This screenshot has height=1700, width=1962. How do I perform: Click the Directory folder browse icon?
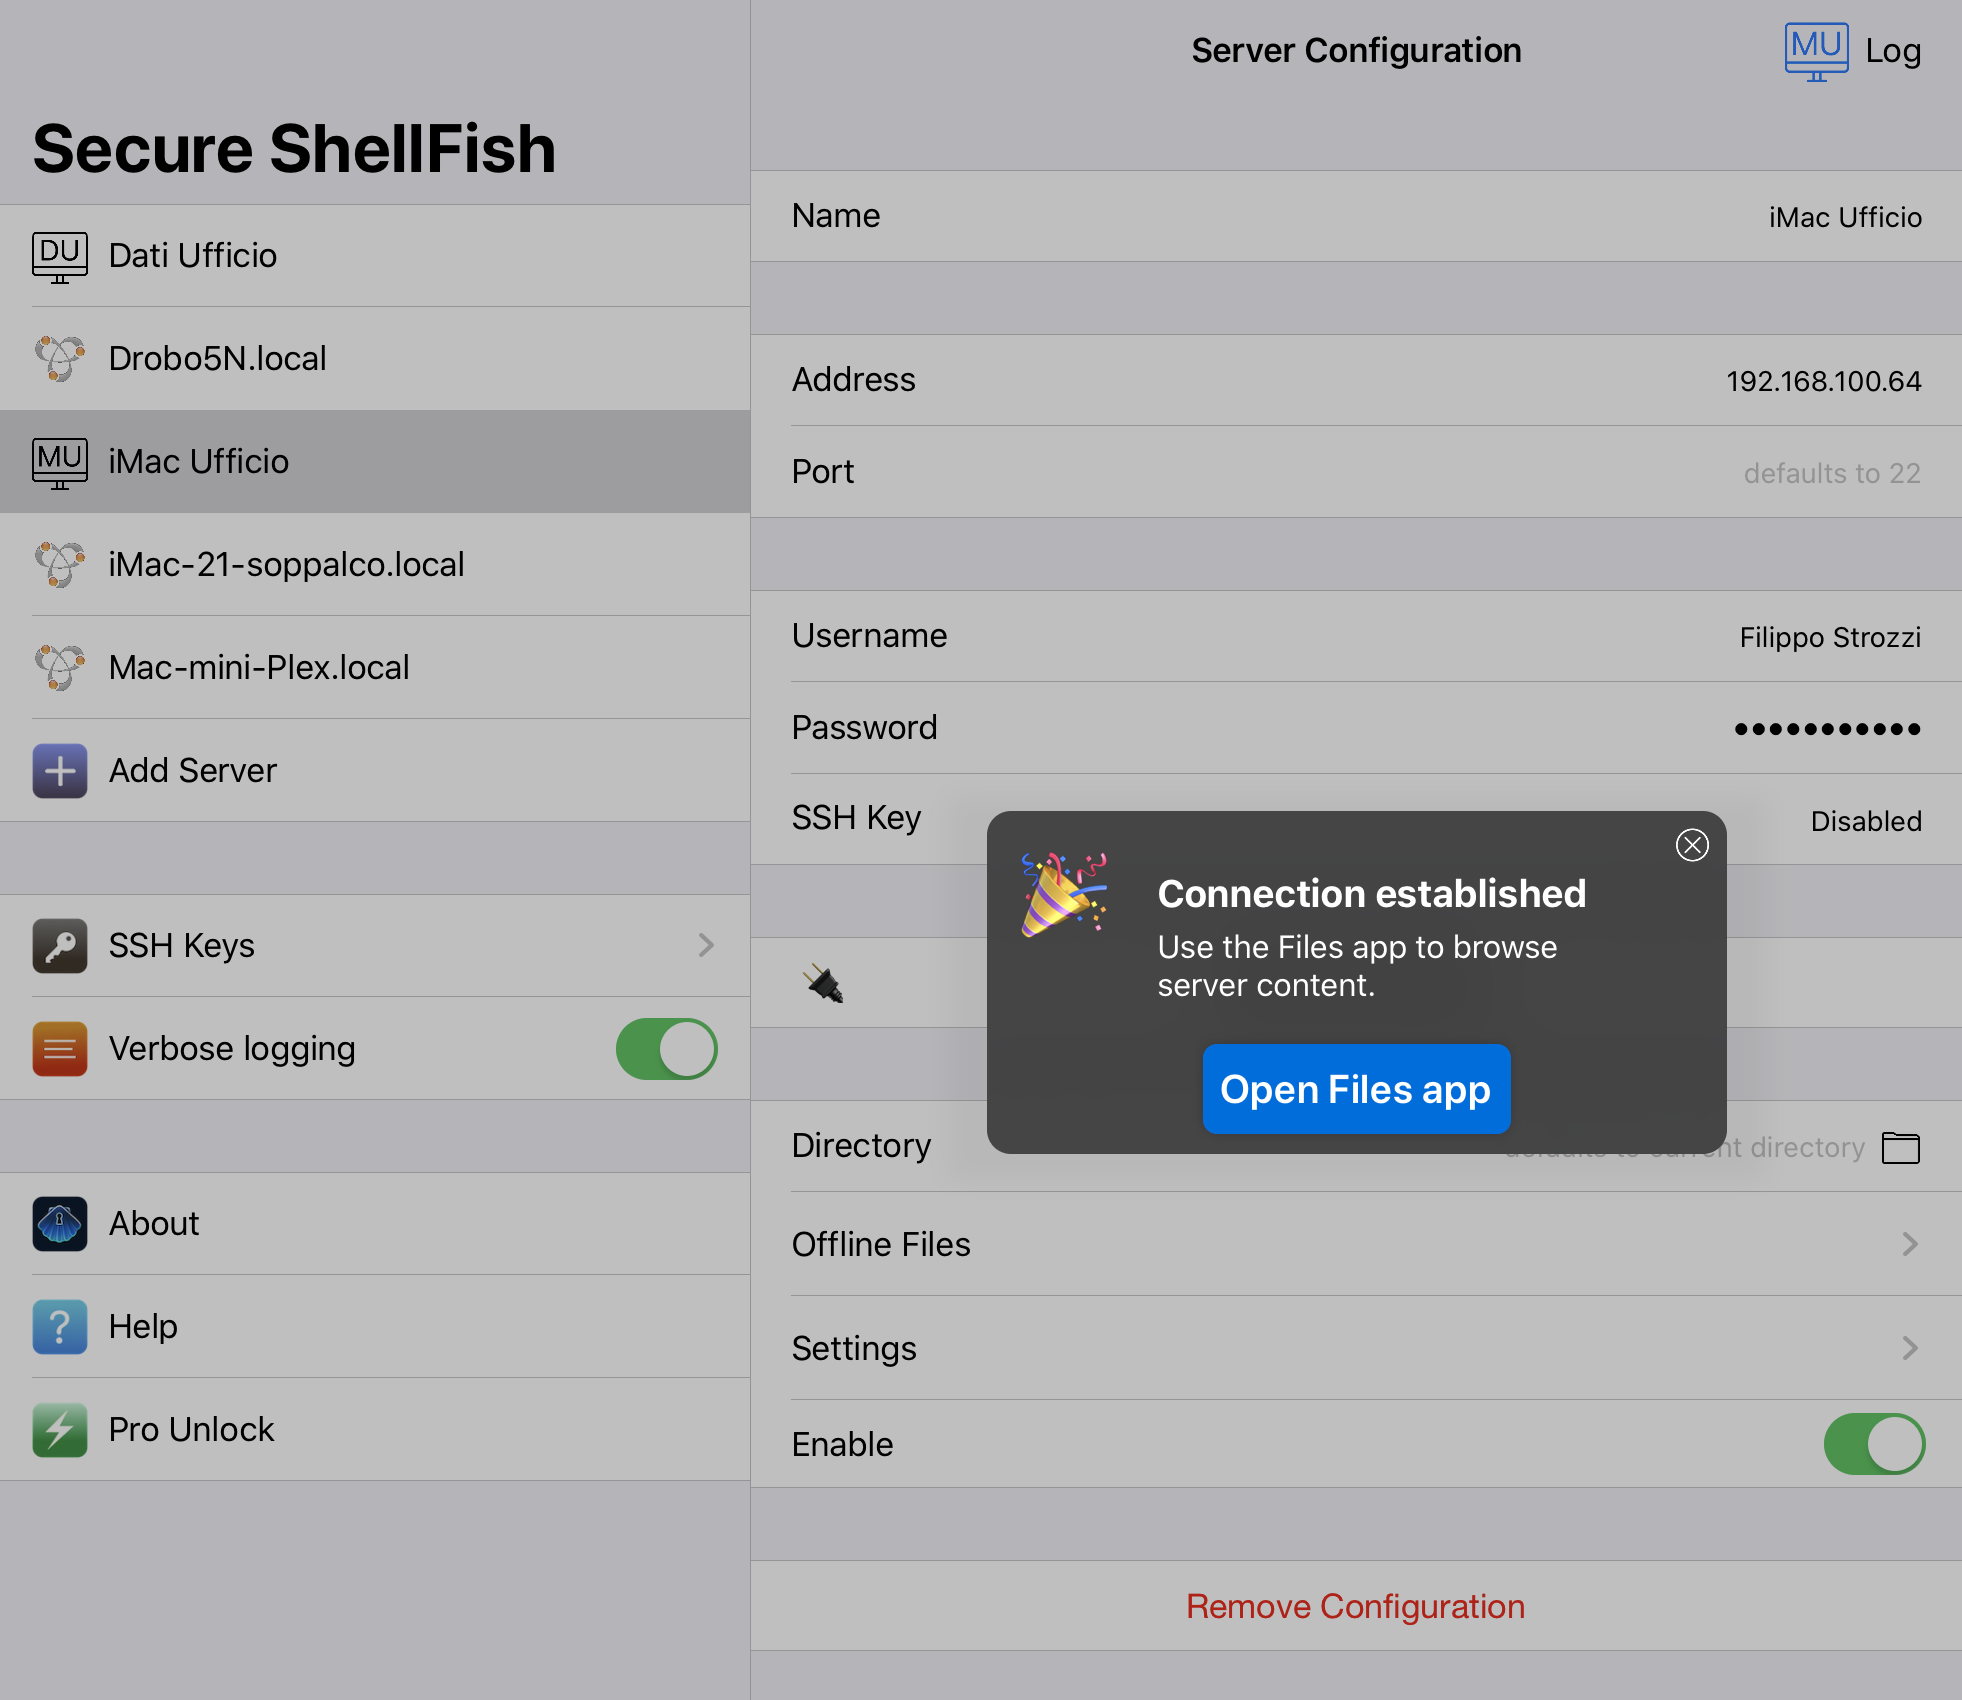click(x=1900, y=1147)
